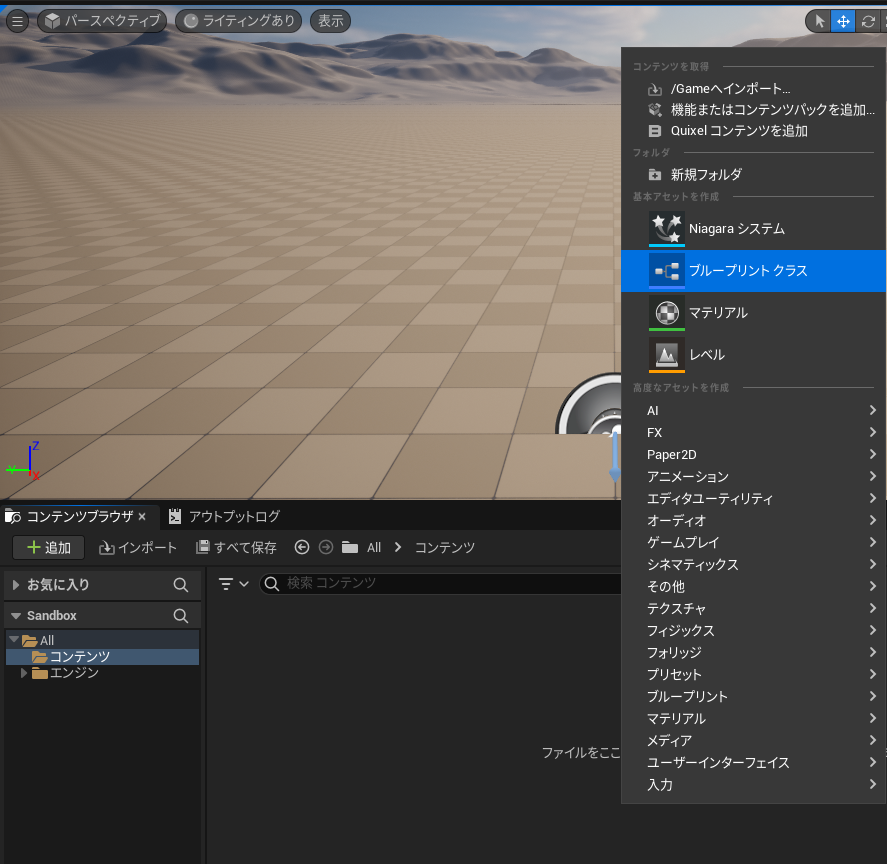The height and width of the screenshot is (864, 887).
Task: Click the back history arrow in the content browser
Action: pyautogui.click(x=302, y=547)
